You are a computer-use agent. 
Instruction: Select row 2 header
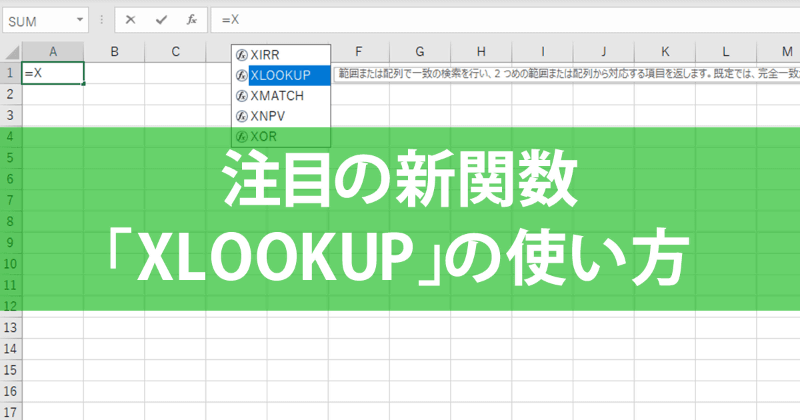(11, 94)
